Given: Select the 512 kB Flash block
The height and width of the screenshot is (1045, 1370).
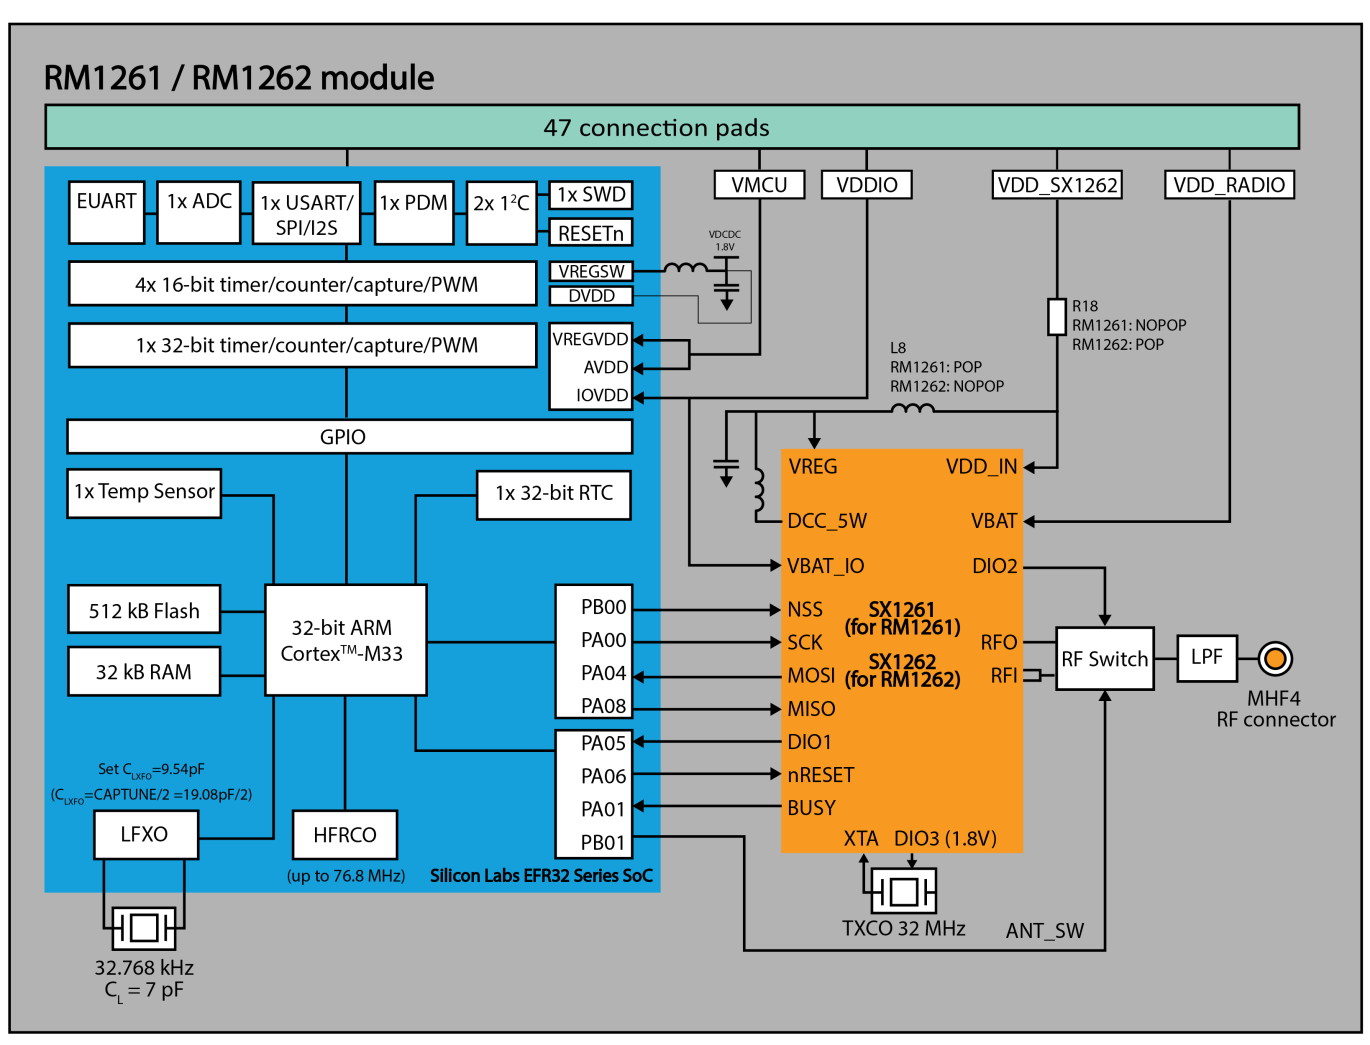Looking at the screenshot, I should point(144,610).
